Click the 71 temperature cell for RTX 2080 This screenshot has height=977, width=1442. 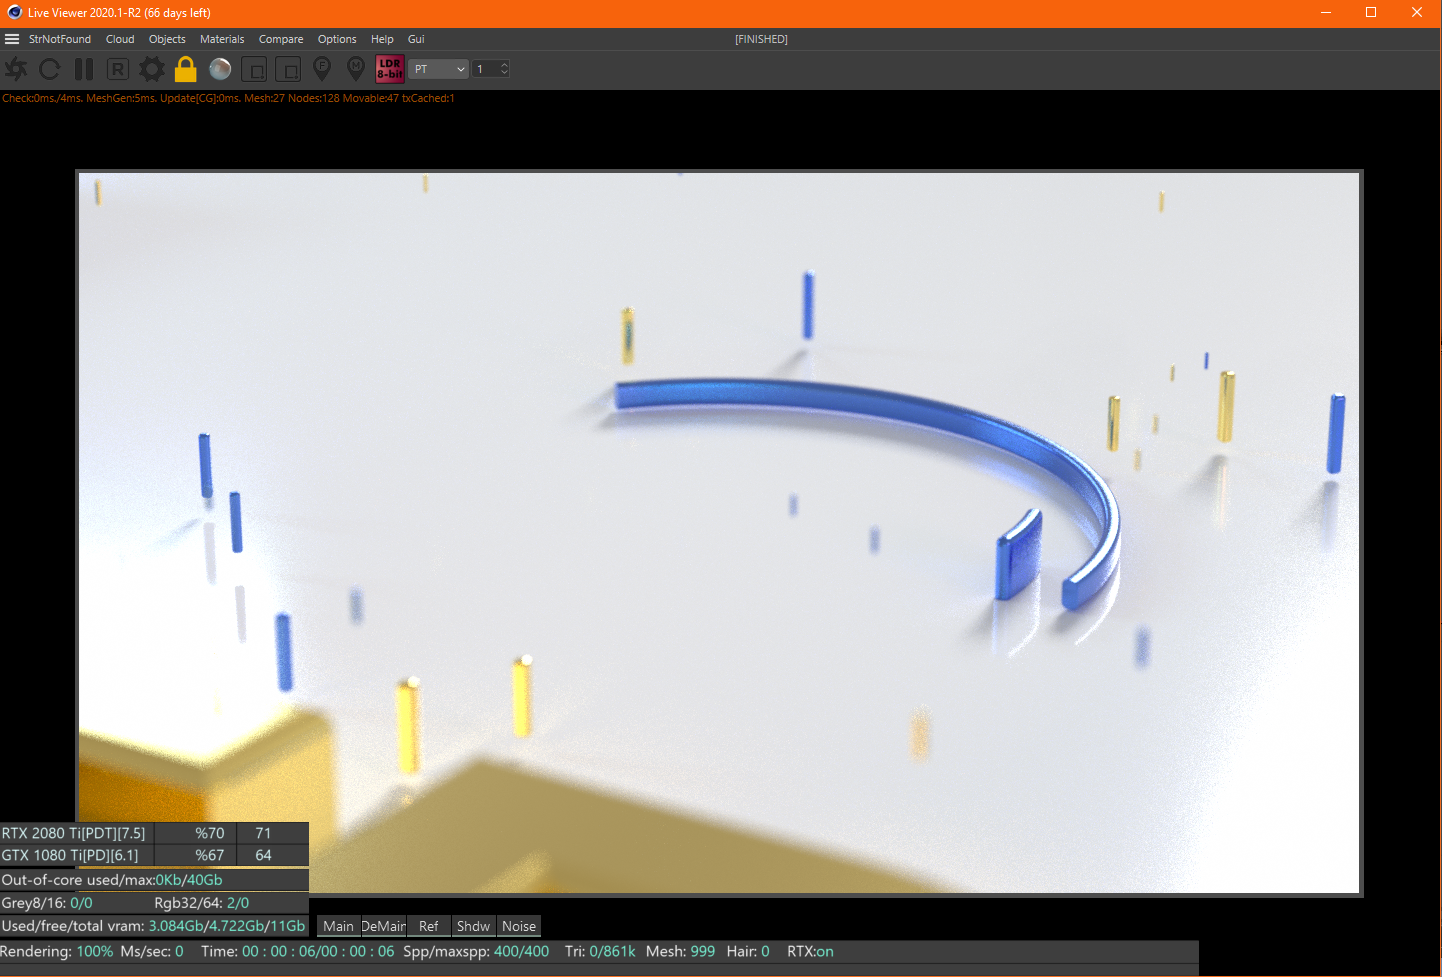(x=263, y=833)
